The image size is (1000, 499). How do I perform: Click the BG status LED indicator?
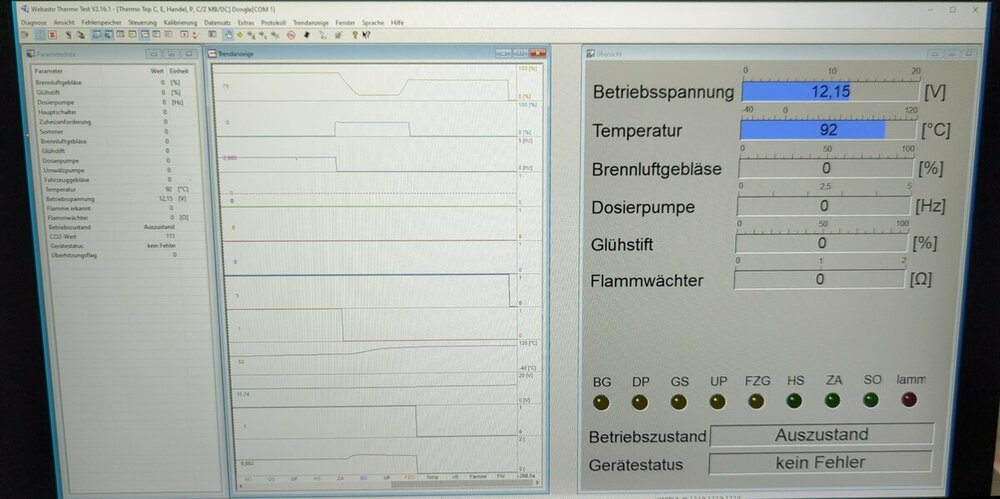[x=601, y=402]
